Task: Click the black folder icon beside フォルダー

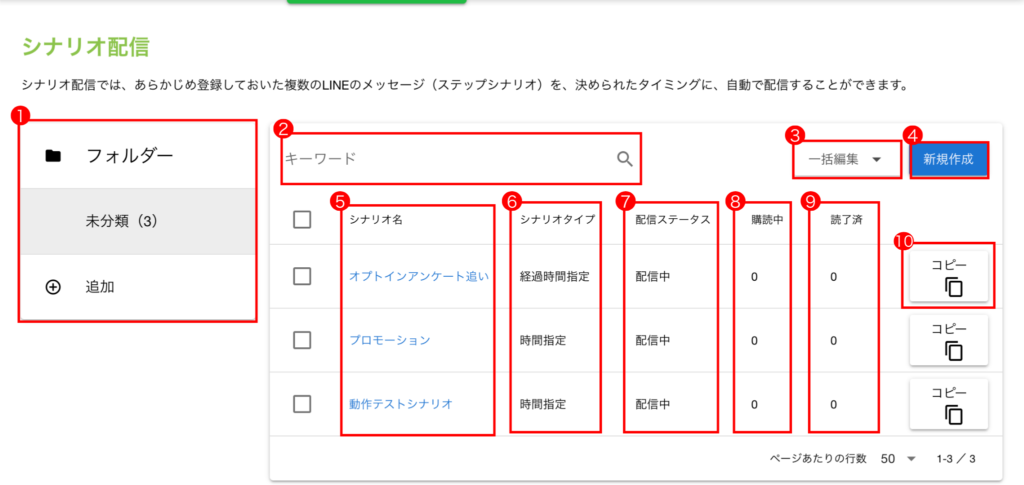Action: 53,155
